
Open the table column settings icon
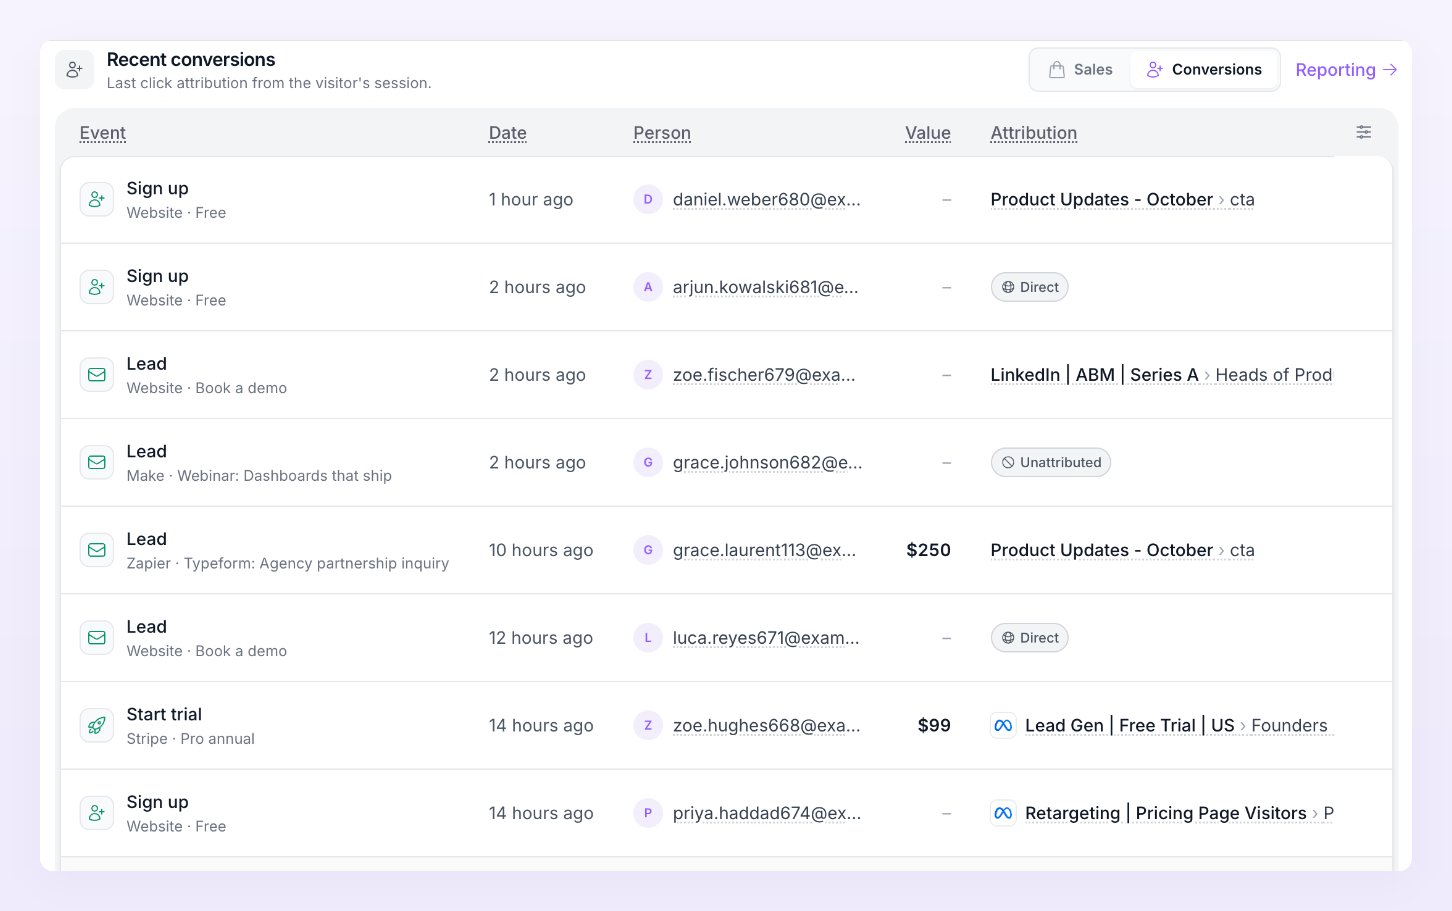1363,132
